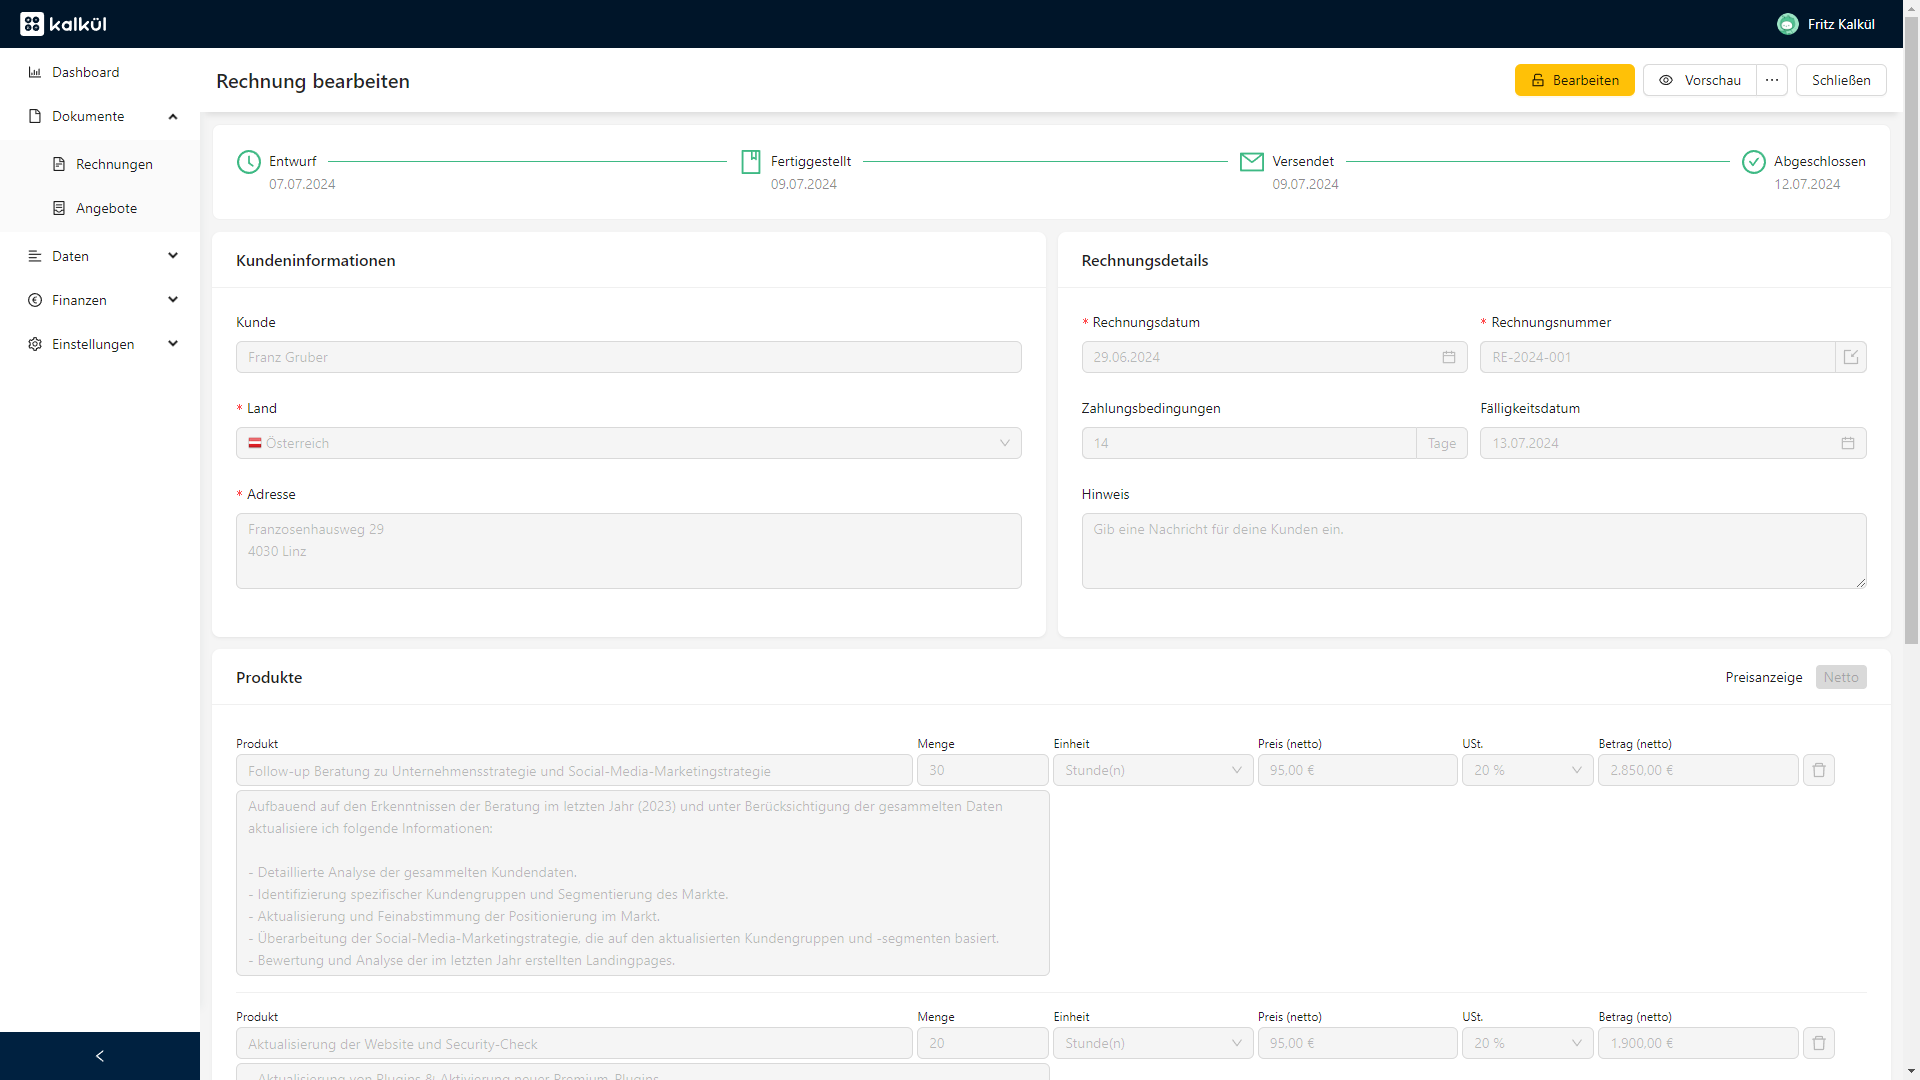The image size is (1920, 1080).
Task: Click the Abgeschlossen checkmark icon
Action: click(1754, 161)
